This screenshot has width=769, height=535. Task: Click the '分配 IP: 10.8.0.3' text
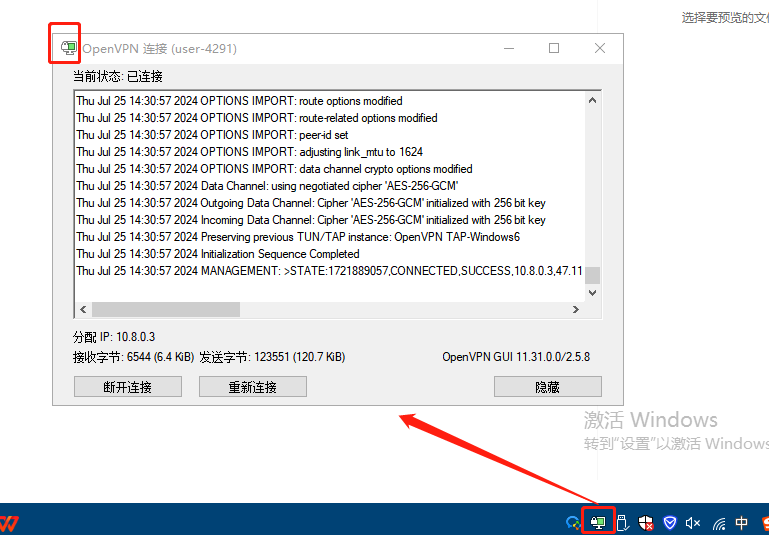114,337
